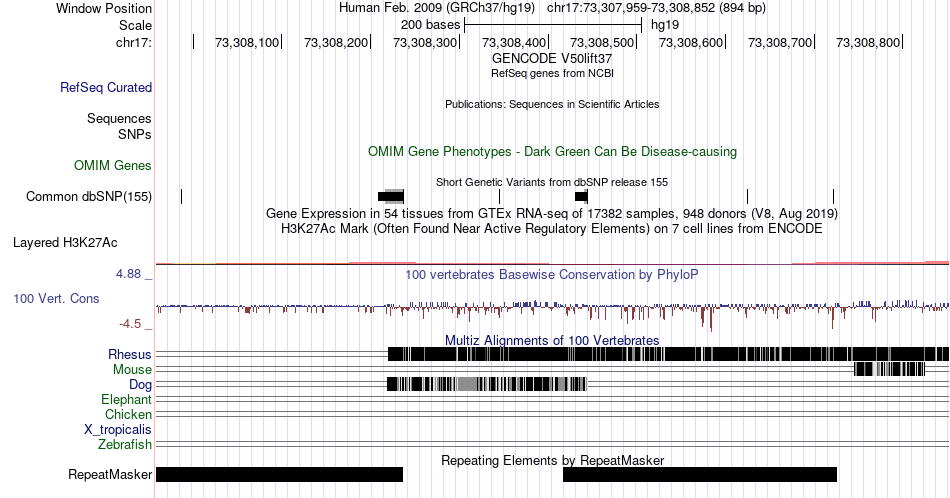
Task: Click the 73,308,300 ruler position
Action: [x=425, y=42]
